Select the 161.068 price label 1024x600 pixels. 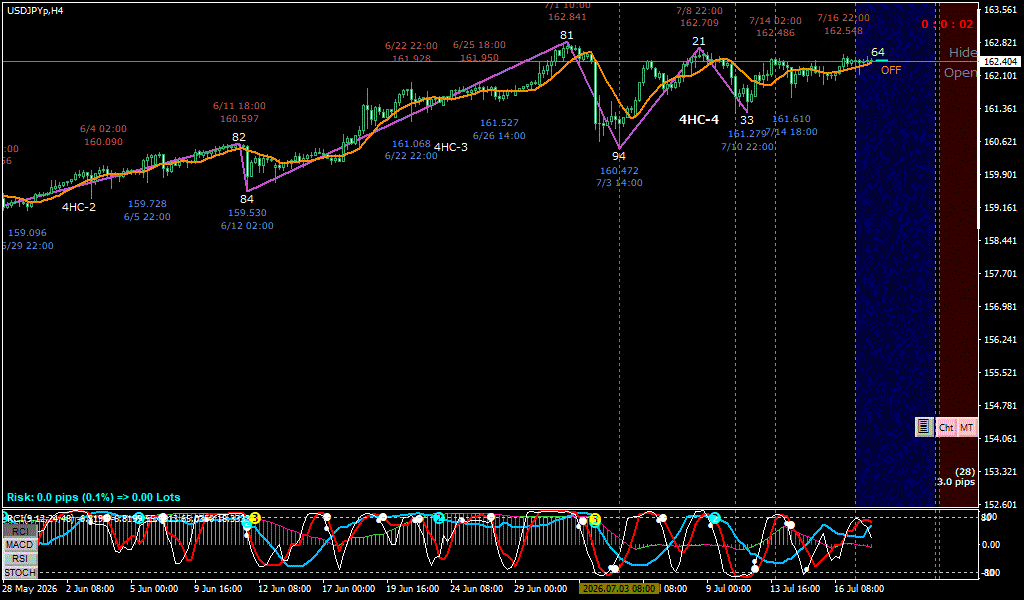(x=411, y=144)
